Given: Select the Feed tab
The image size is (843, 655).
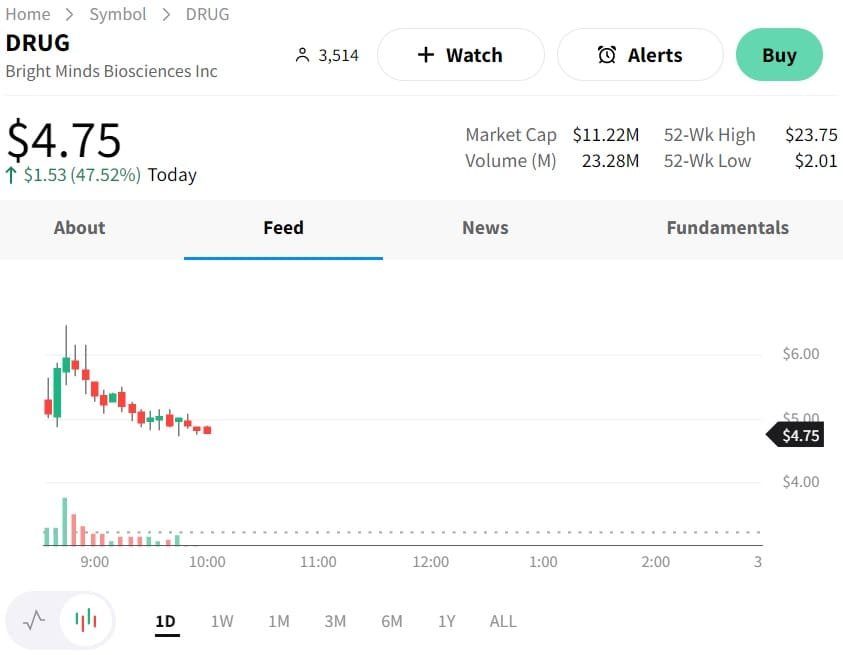Looking at the screenshot, I should tap(283, 228).
